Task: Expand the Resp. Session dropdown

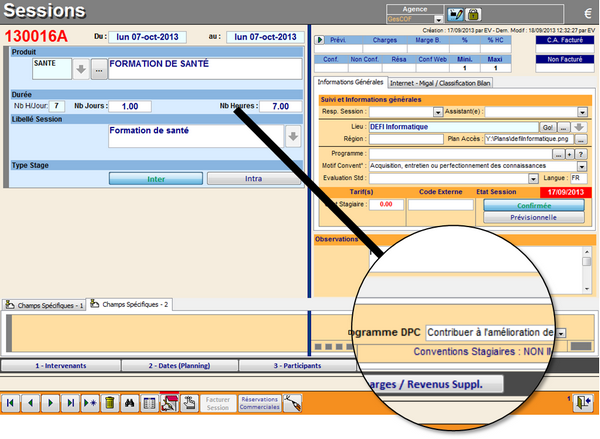Action: [440, 111]
